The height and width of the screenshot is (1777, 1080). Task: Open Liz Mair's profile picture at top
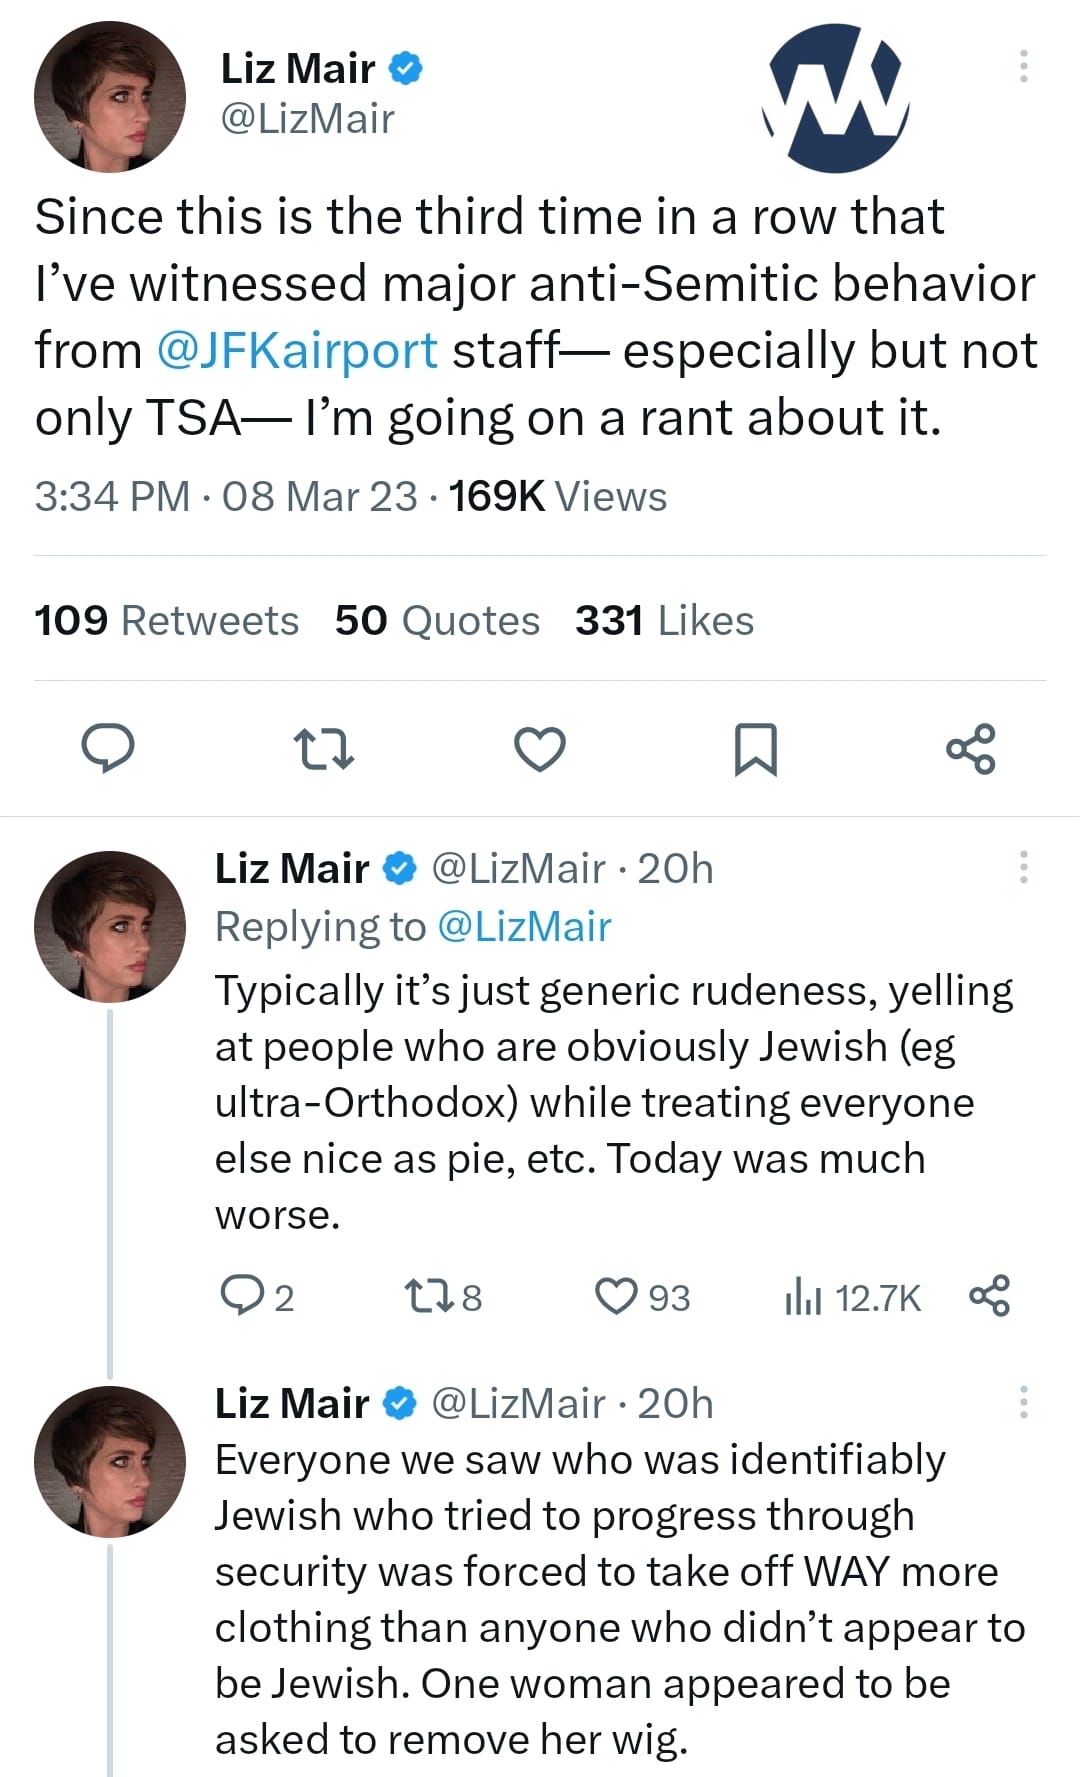coord(110,97)
